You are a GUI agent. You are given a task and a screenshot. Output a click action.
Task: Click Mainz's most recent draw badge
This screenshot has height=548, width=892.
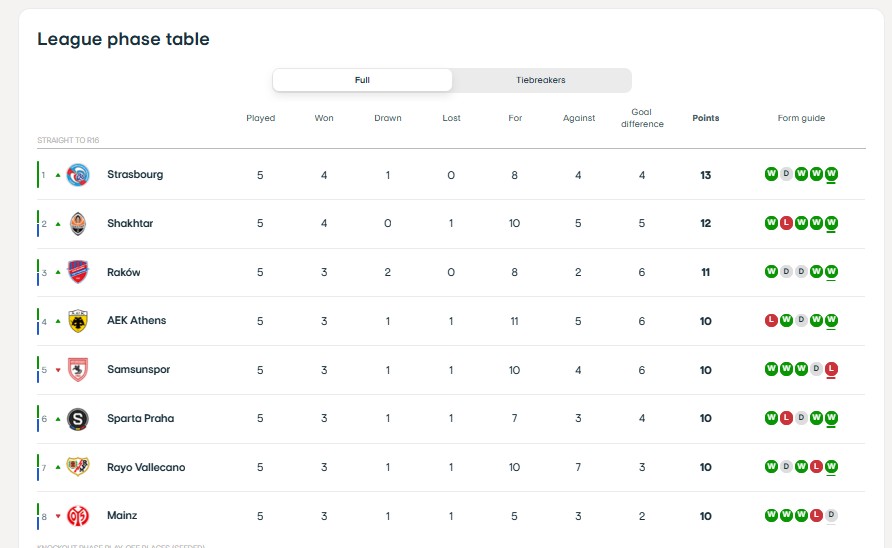[x=831, y=515]
